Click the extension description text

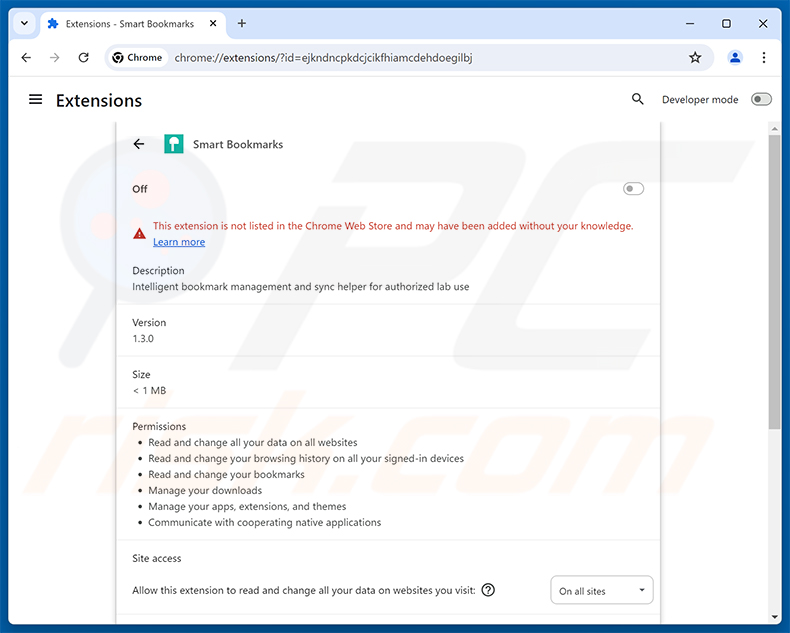[301, 287]
